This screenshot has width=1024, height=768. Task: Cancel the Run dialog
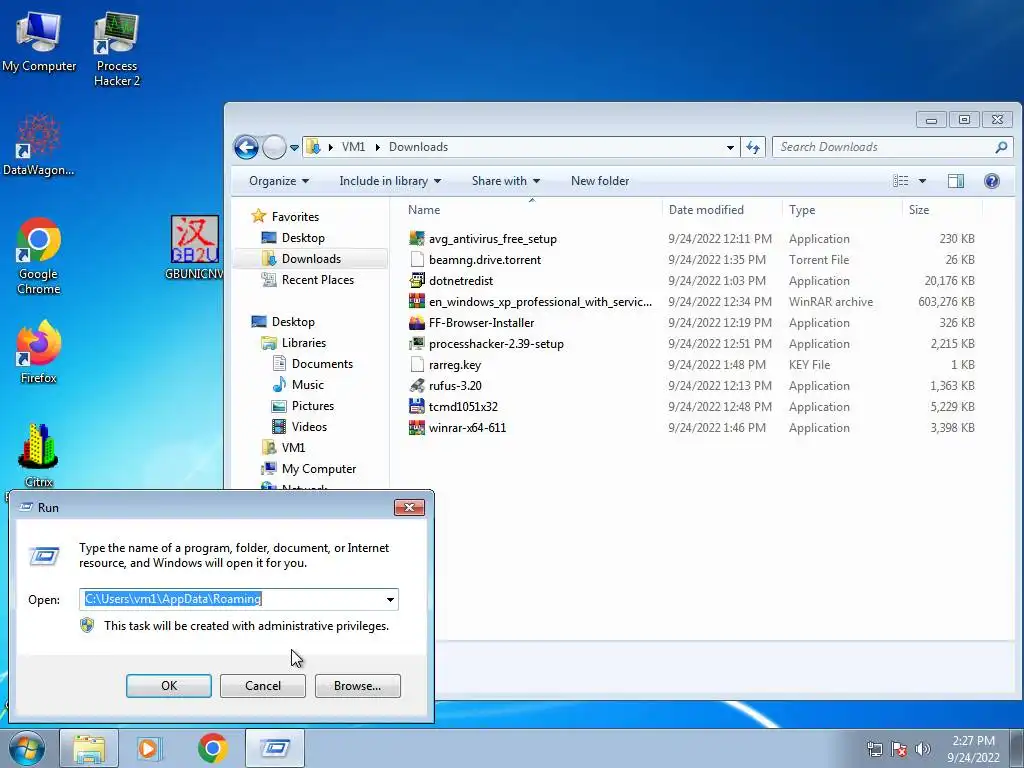(x=263, y=686)
